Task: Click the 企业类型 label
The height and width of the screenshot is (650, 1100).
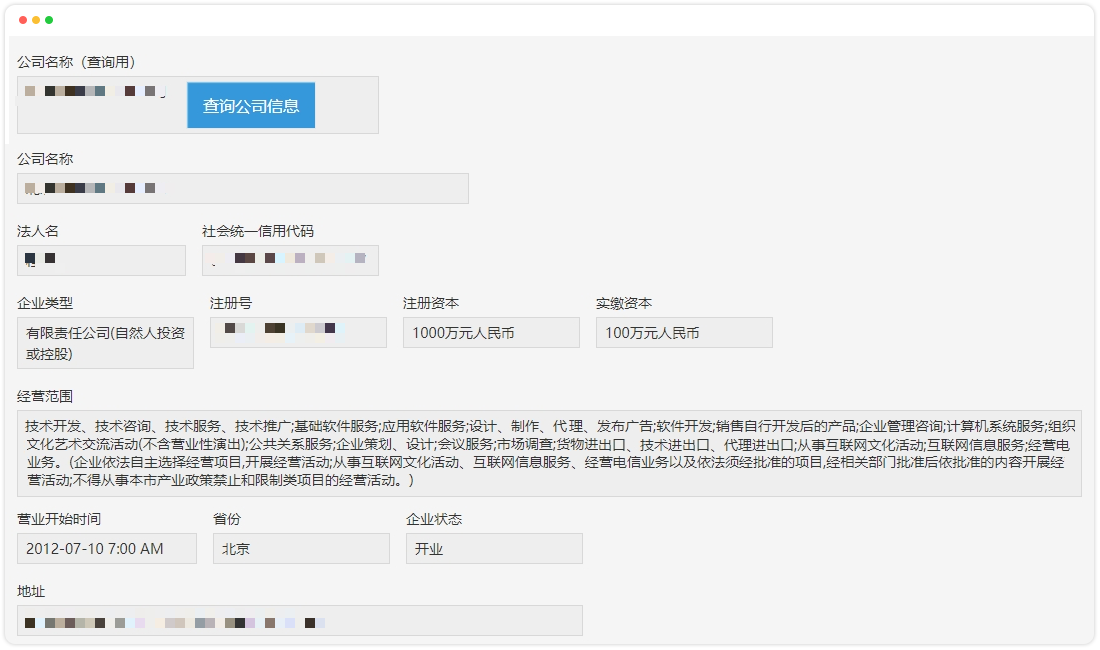Action: coord(45,303)
